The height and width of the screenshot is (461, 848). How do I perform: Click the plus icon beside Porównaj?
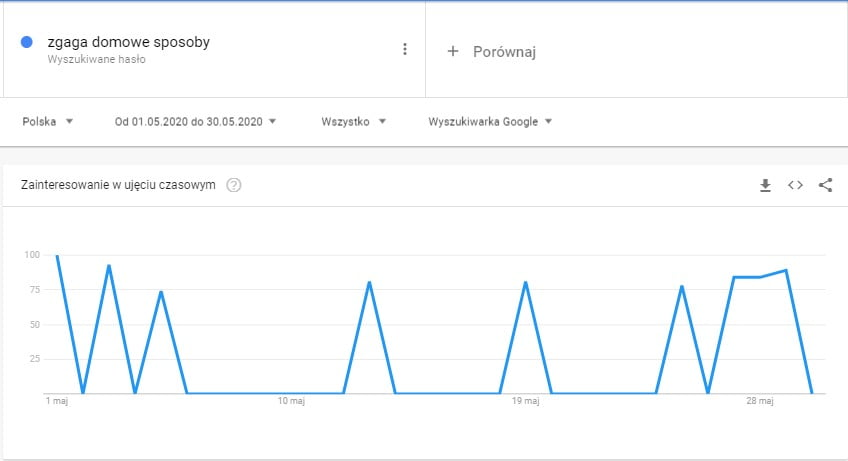click(x=453, y=51)
